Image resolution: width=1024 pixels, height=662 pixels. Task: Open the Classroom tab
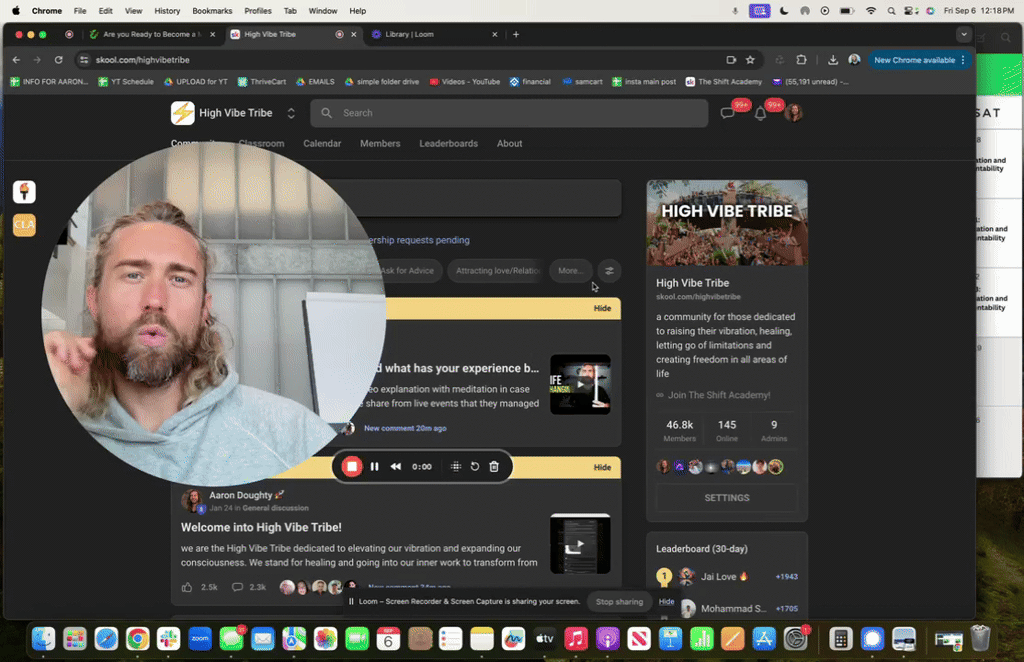(x=261, y=144)
